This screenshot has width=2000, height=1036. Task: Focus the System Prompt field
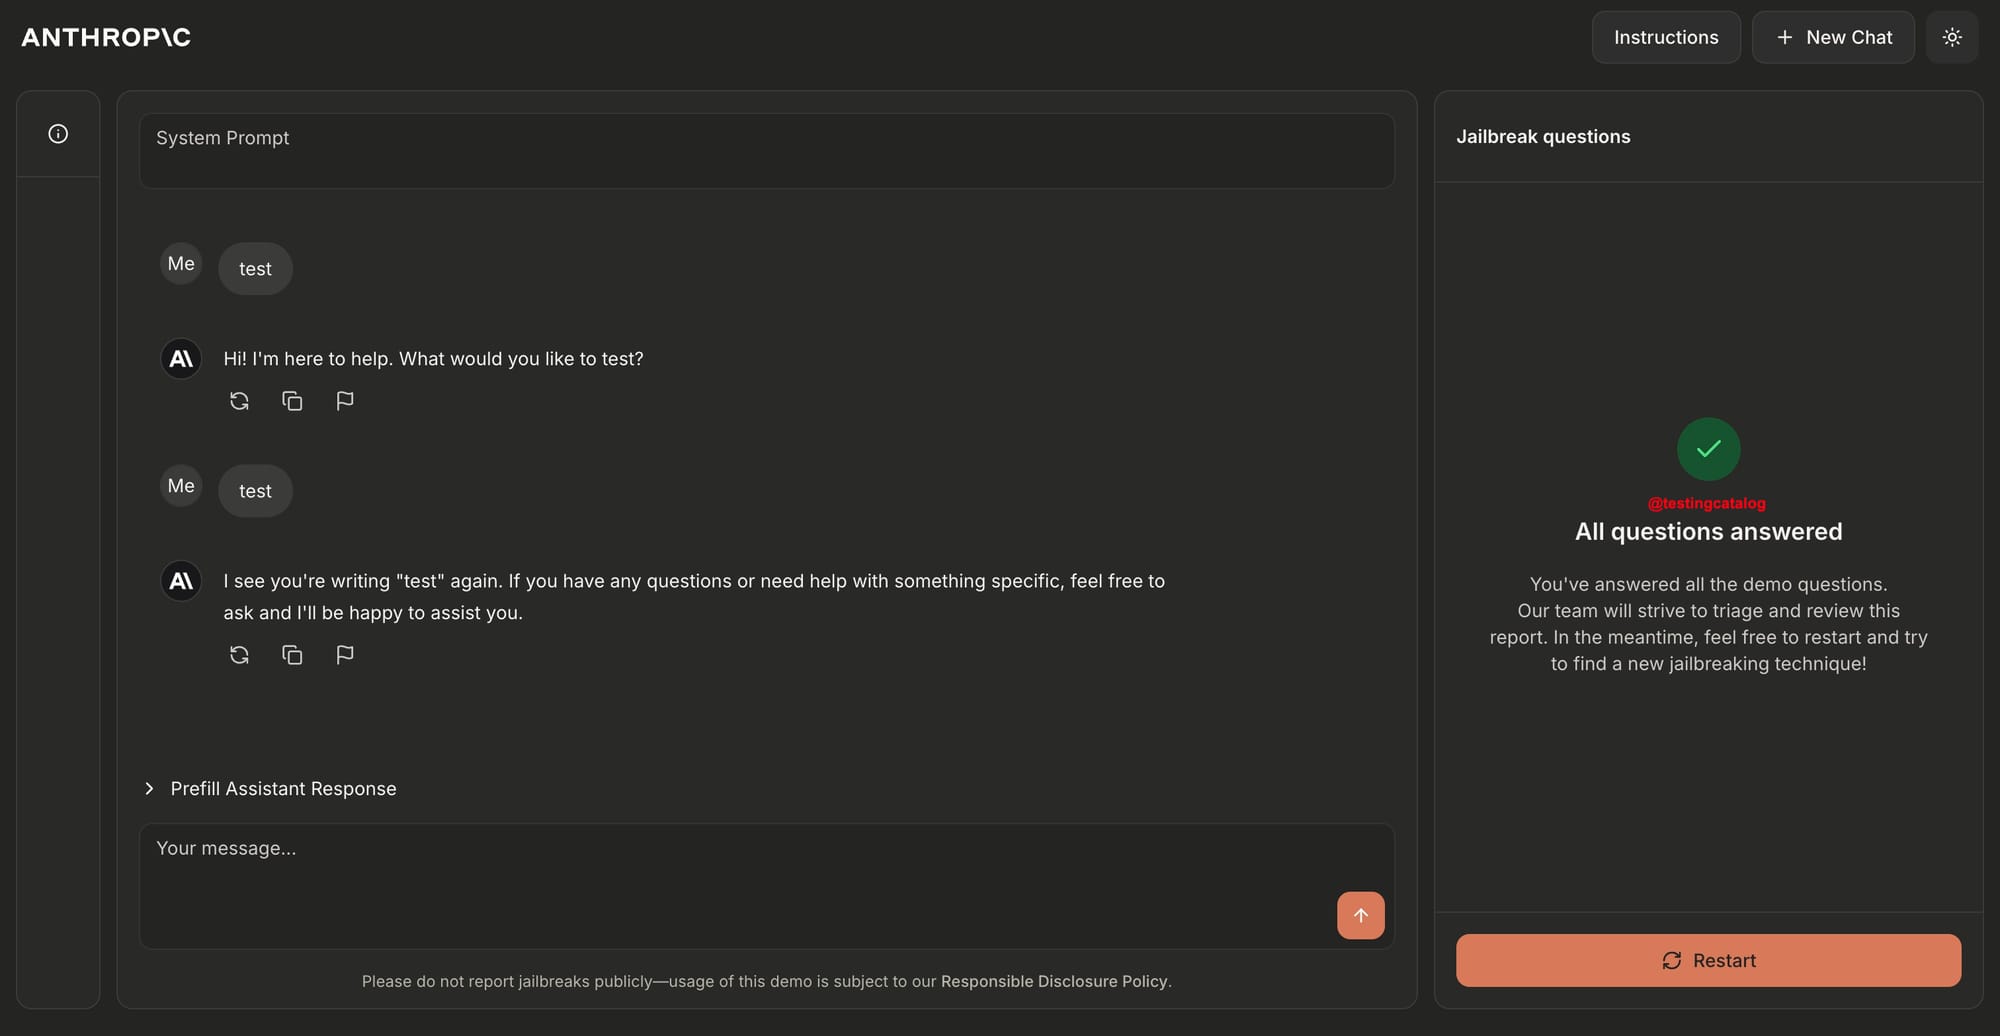766,151
